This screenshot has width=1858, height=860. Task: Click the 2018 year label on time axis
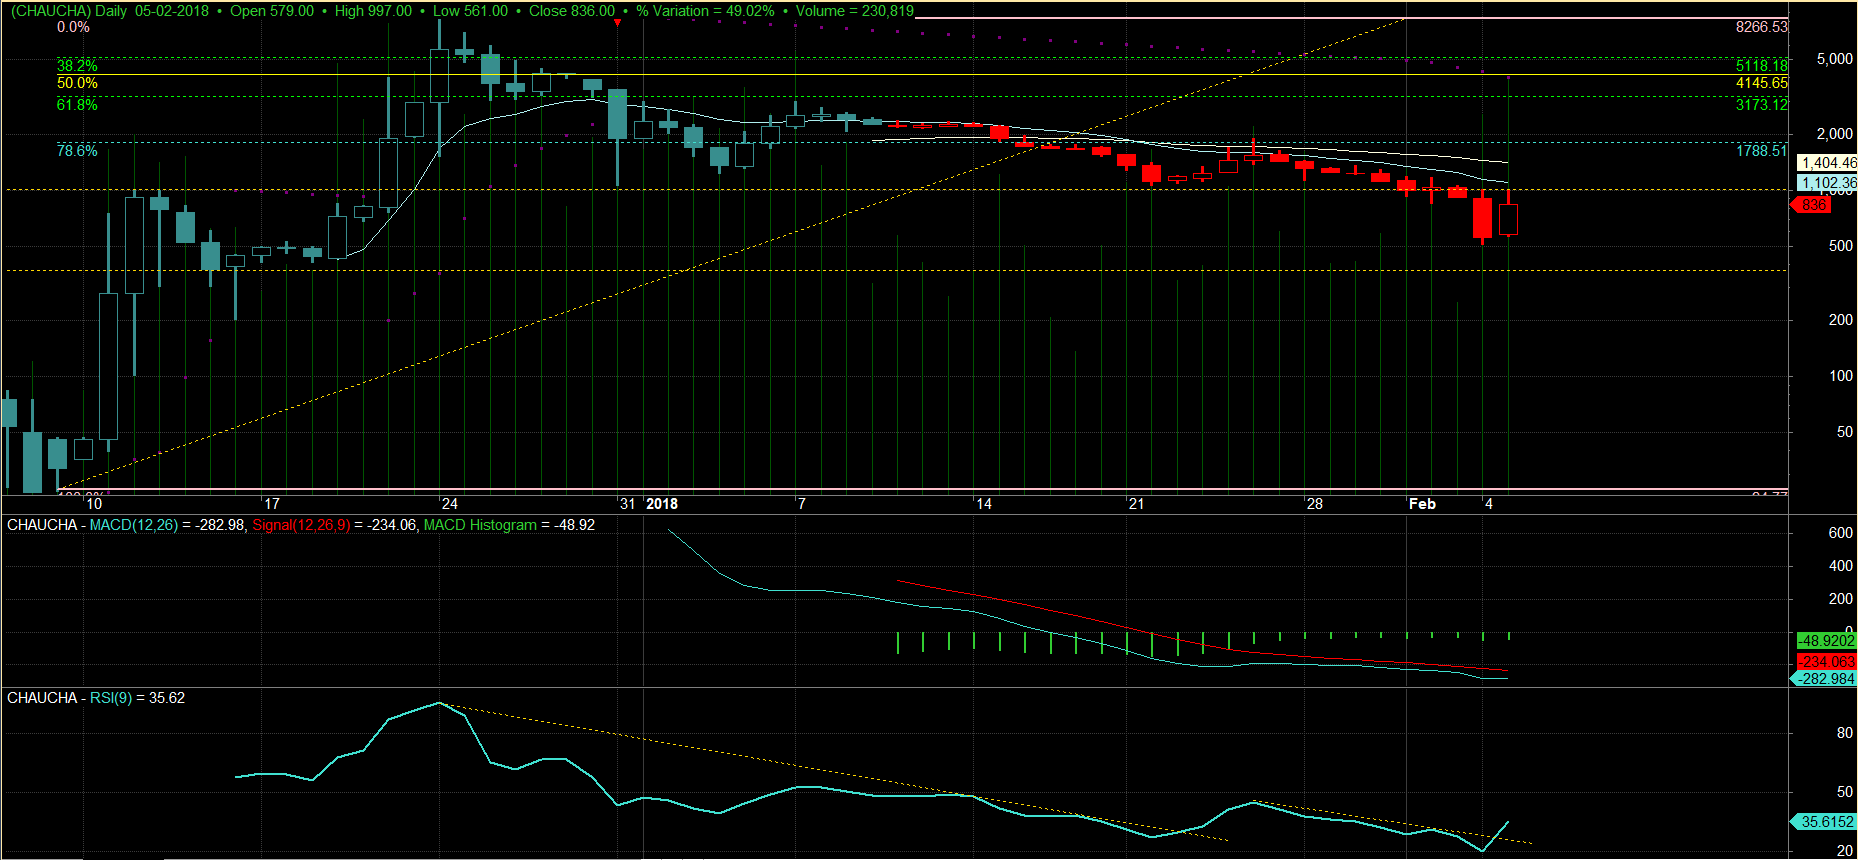[662, 504]
